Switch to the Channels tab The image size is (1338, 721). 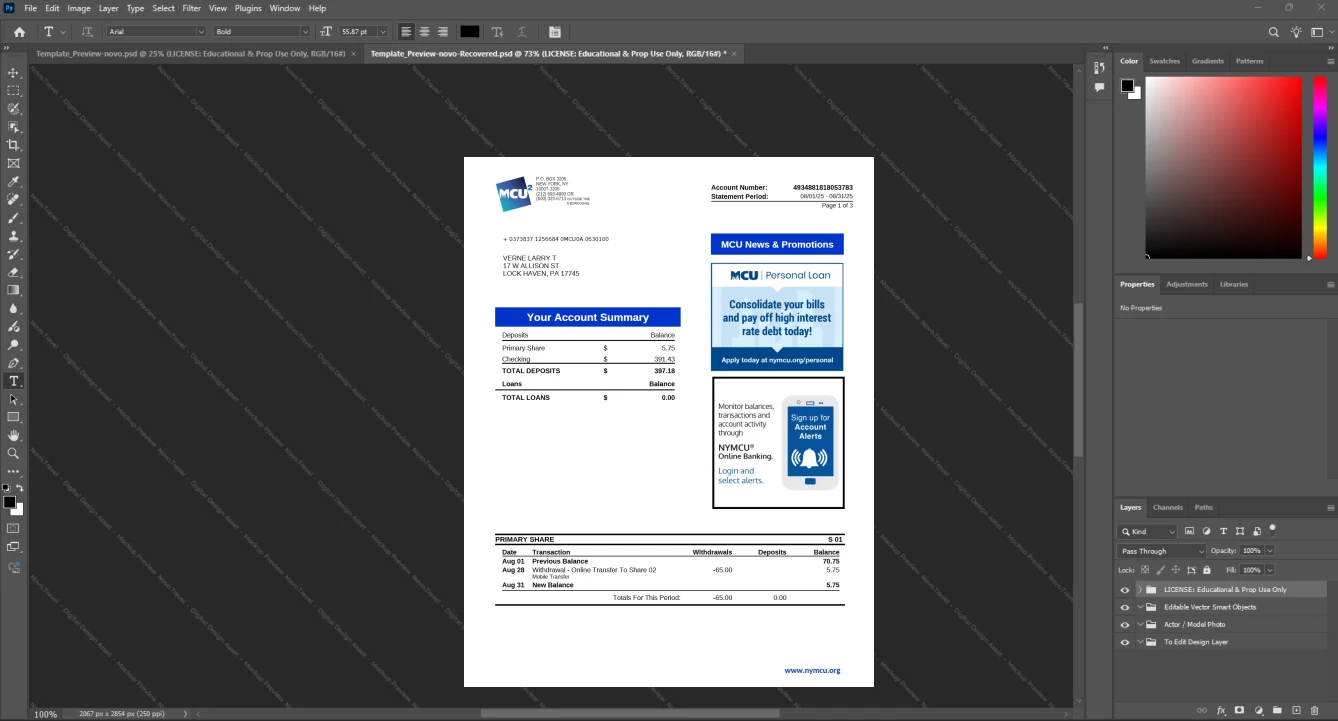[1167, 507]
